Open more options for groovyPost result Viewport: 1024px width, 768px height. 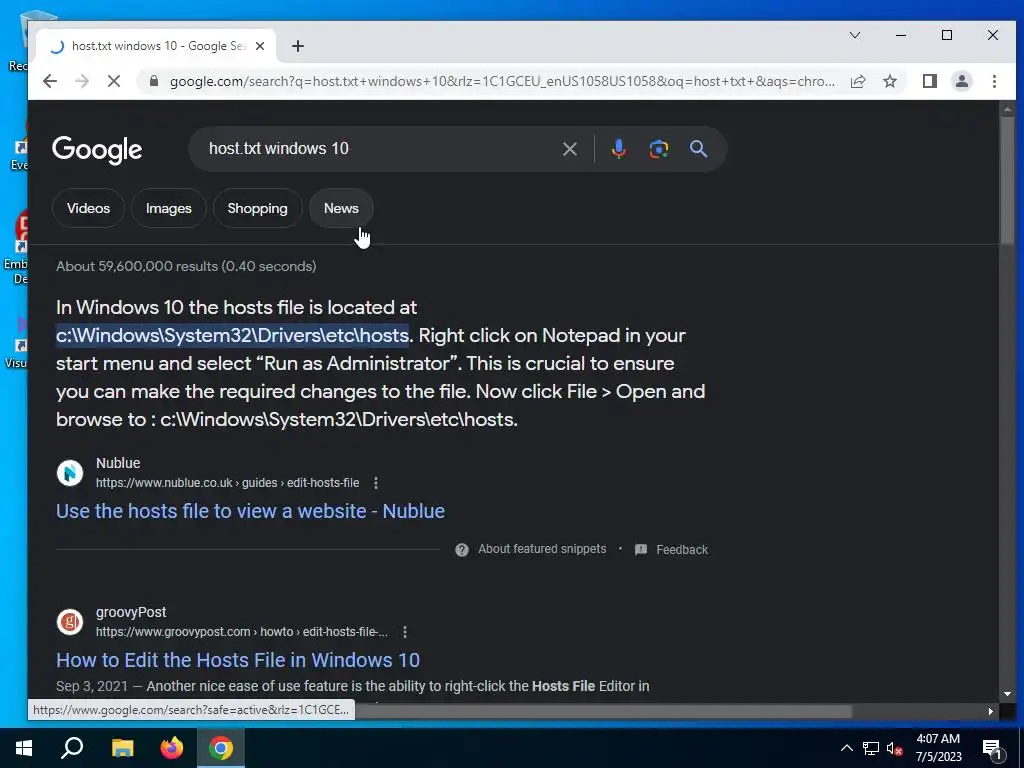(405, 632)
